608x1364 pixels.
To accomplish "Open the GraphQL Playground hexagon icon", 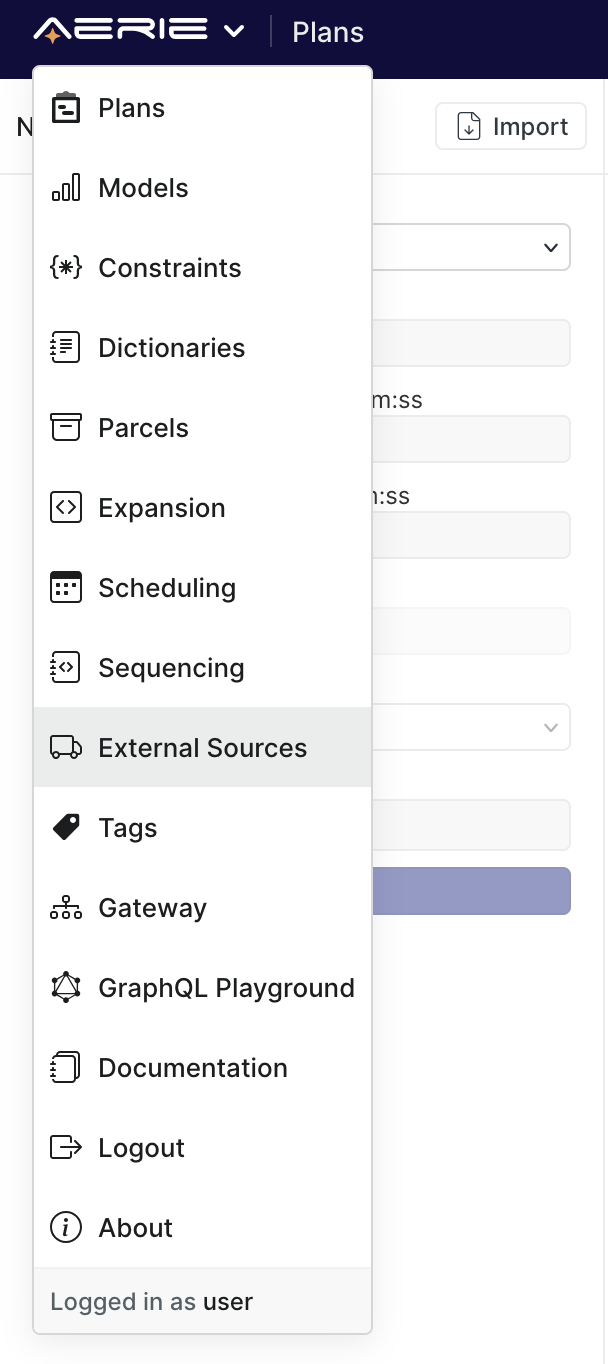I will (65, 987).
